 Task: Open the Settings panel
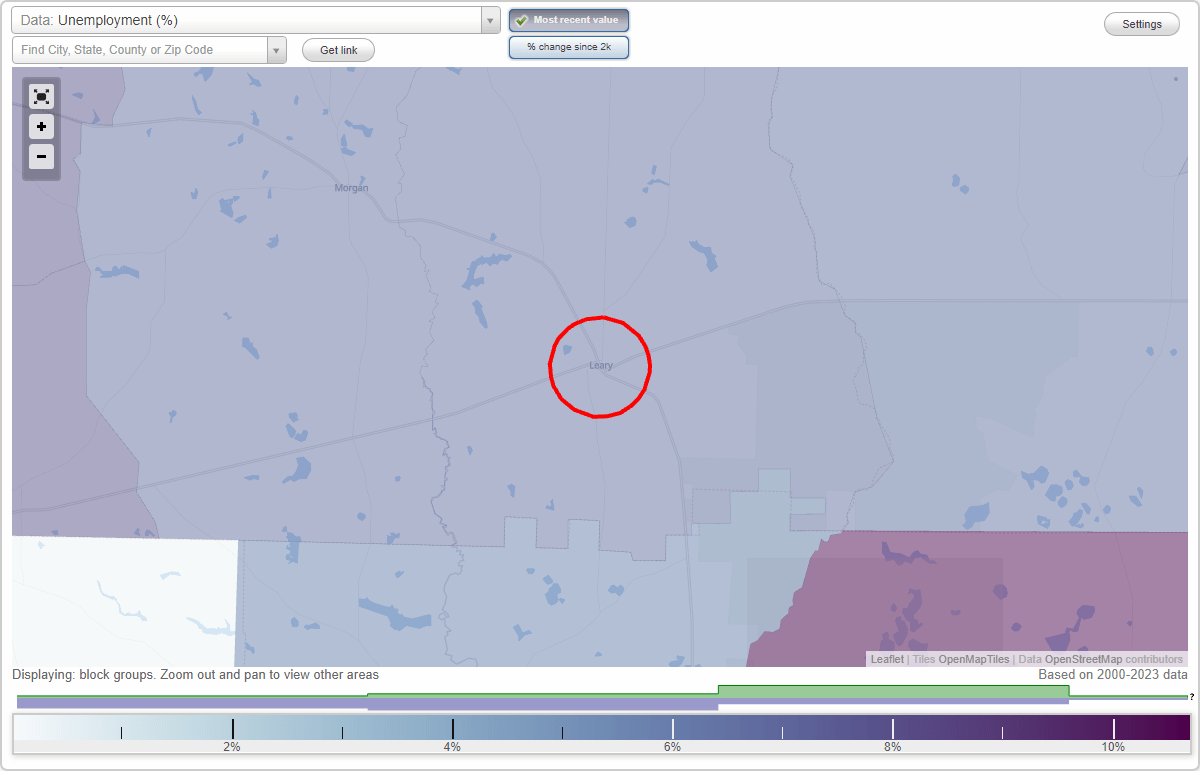pyautogui.click(x=1141, y=23)
